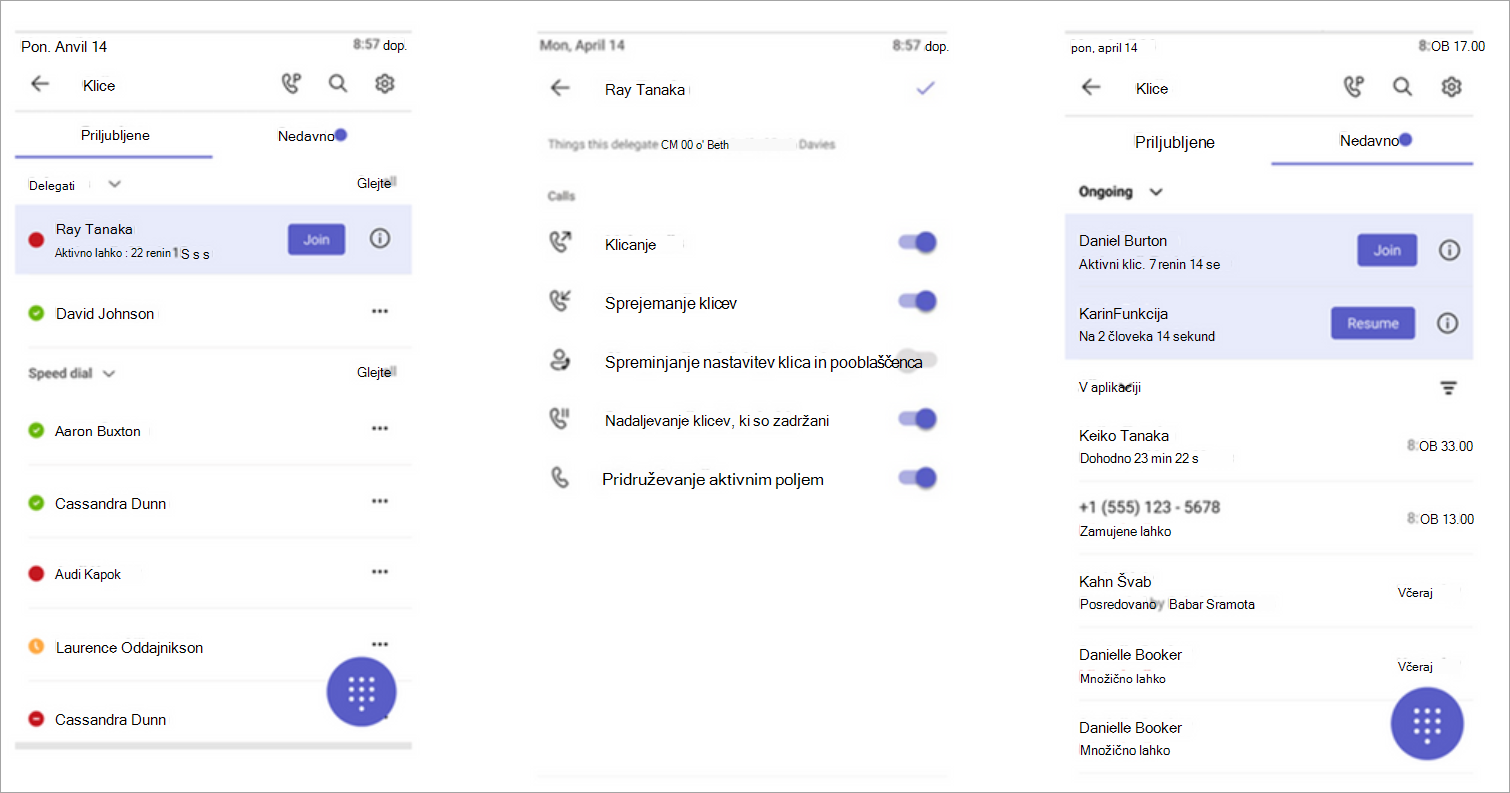
Task: Join Daniel Burton's active call
Action: [x=1386, y=250]
